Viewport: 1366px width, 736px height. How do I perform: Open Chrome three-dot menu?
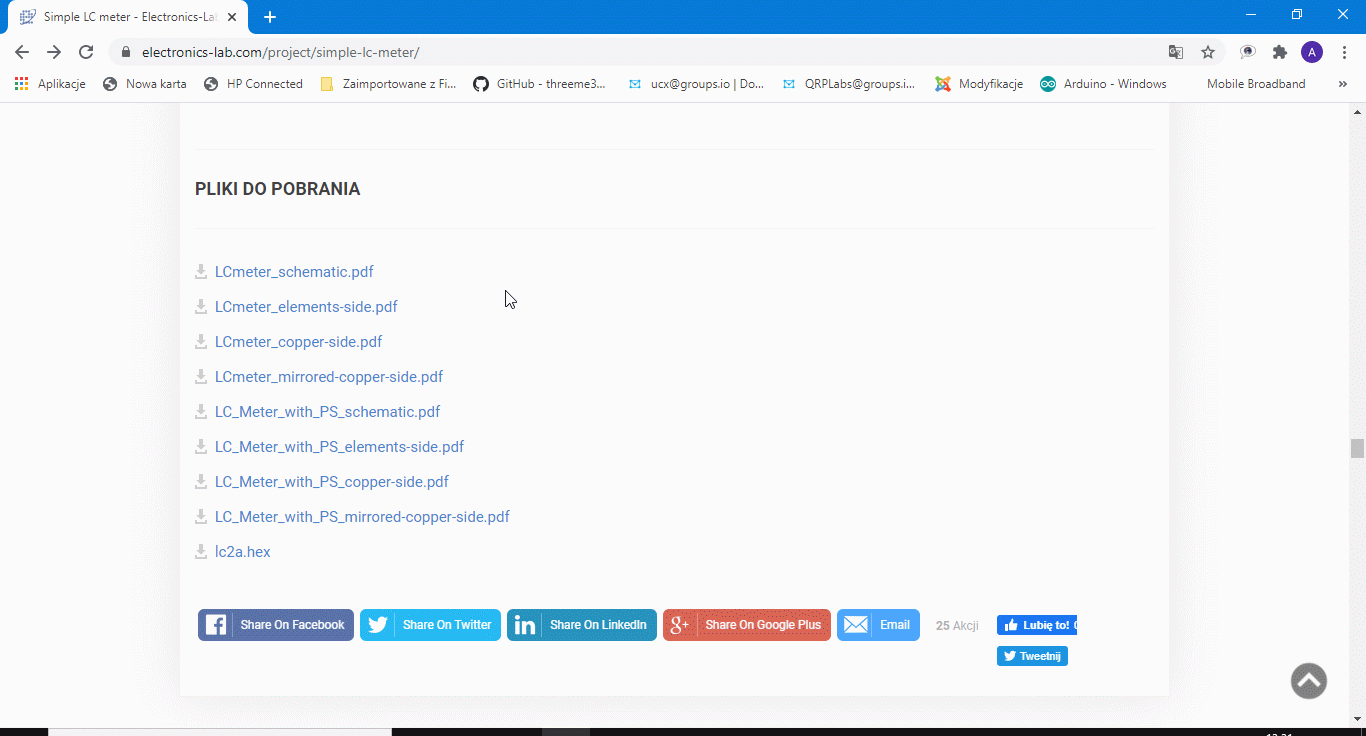pos(1344,52)
